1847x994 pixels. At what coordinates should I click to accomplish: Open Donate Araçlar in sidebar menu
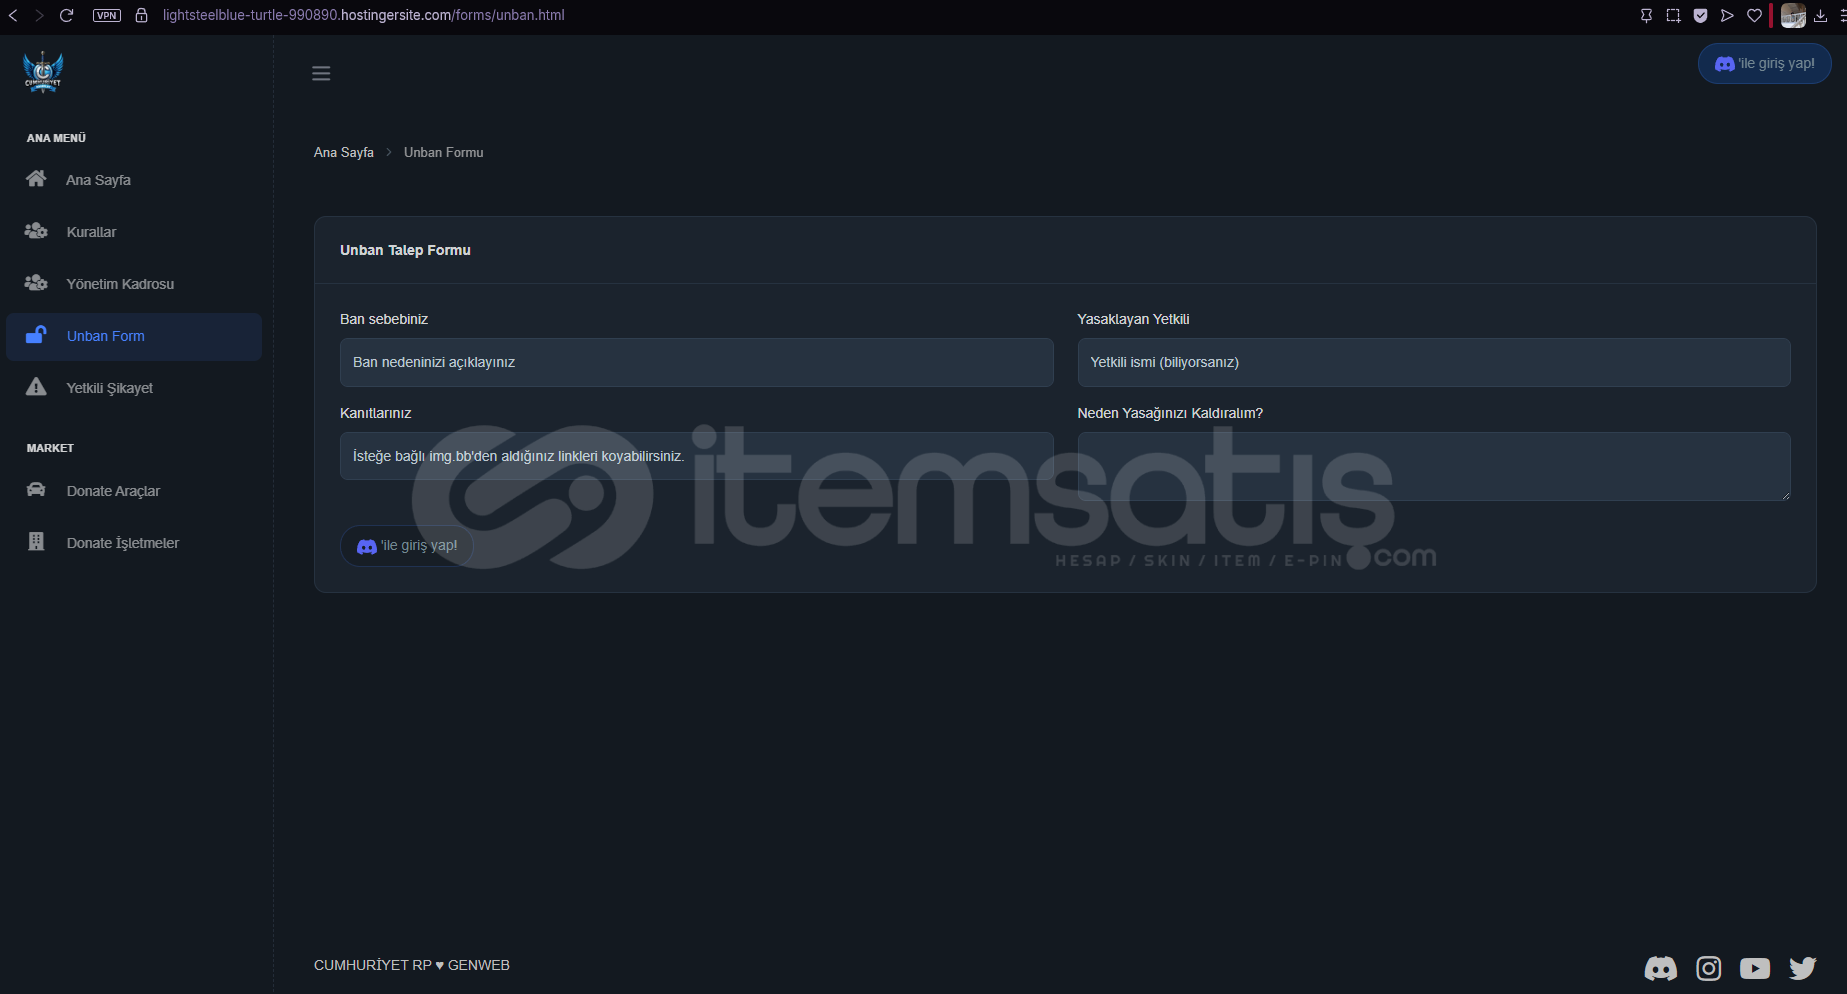pyautogui.click(x=134, y=491)
